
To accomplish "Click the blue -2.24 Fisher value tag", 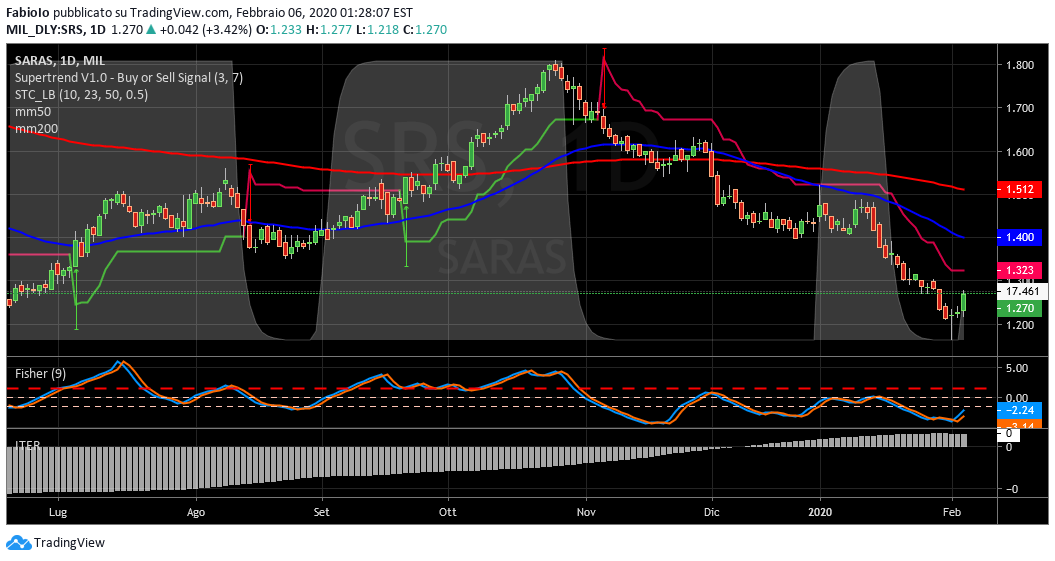I will click(x=1021, y=410).
